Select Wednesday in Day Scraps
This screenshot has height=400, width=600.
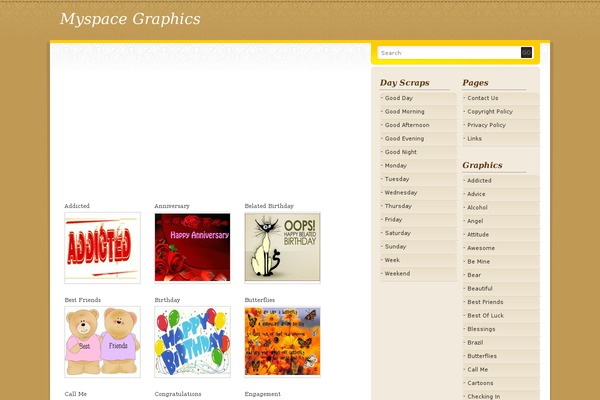tap(401, 193)
